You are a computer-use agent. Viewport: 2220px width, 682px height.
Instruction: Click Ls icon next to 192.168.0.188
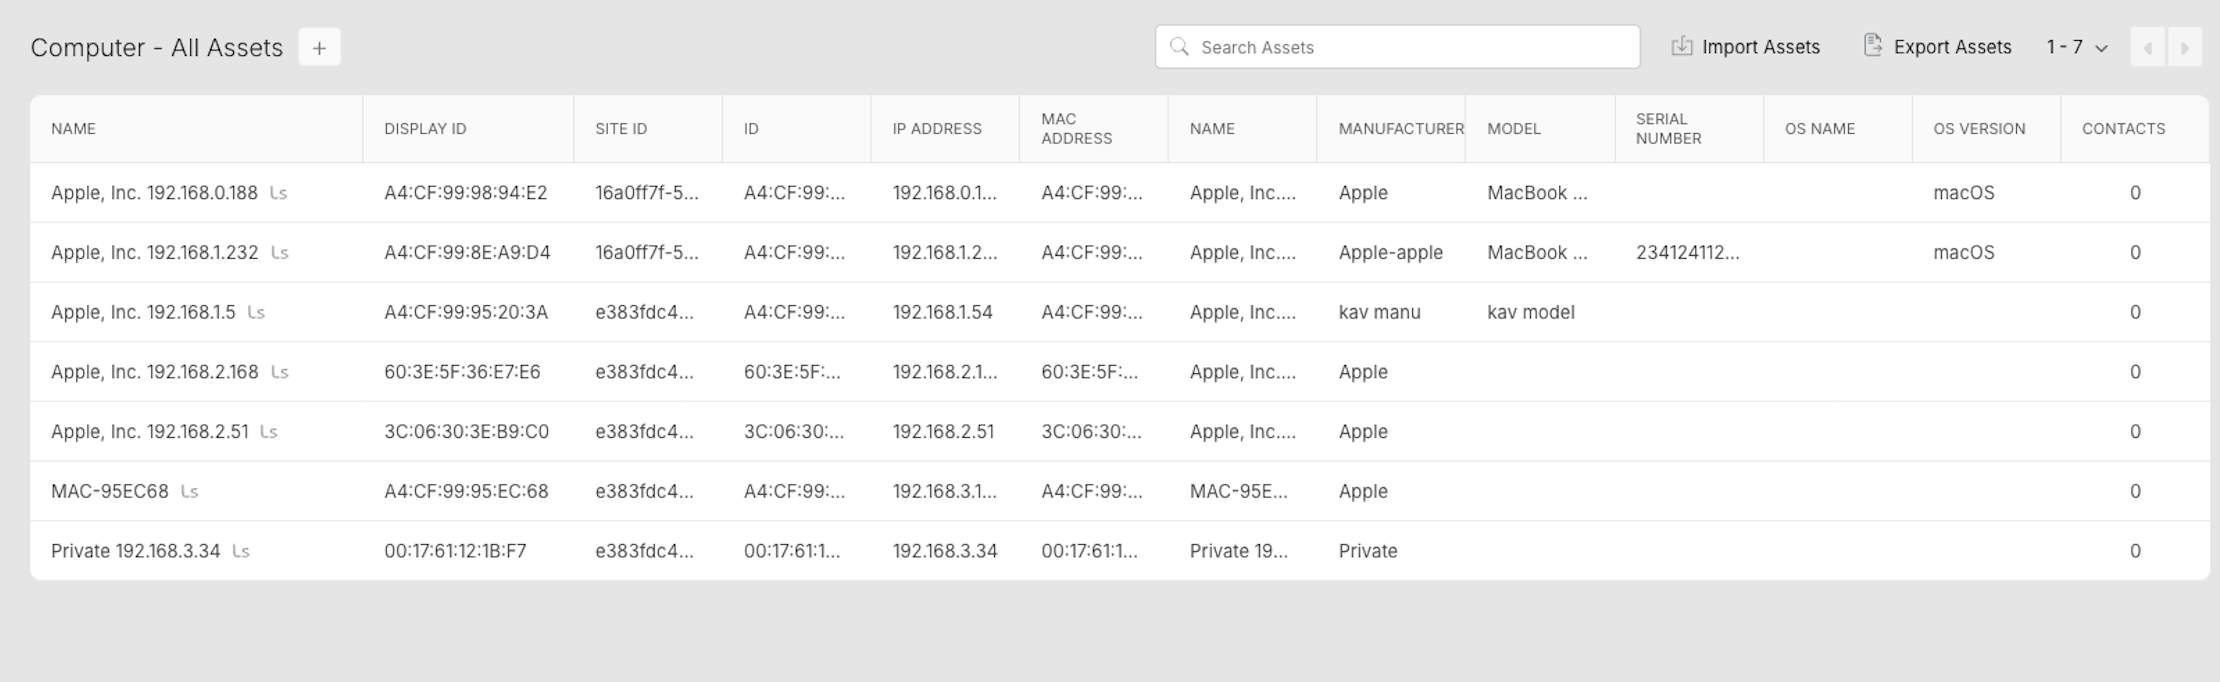point(279,193)
